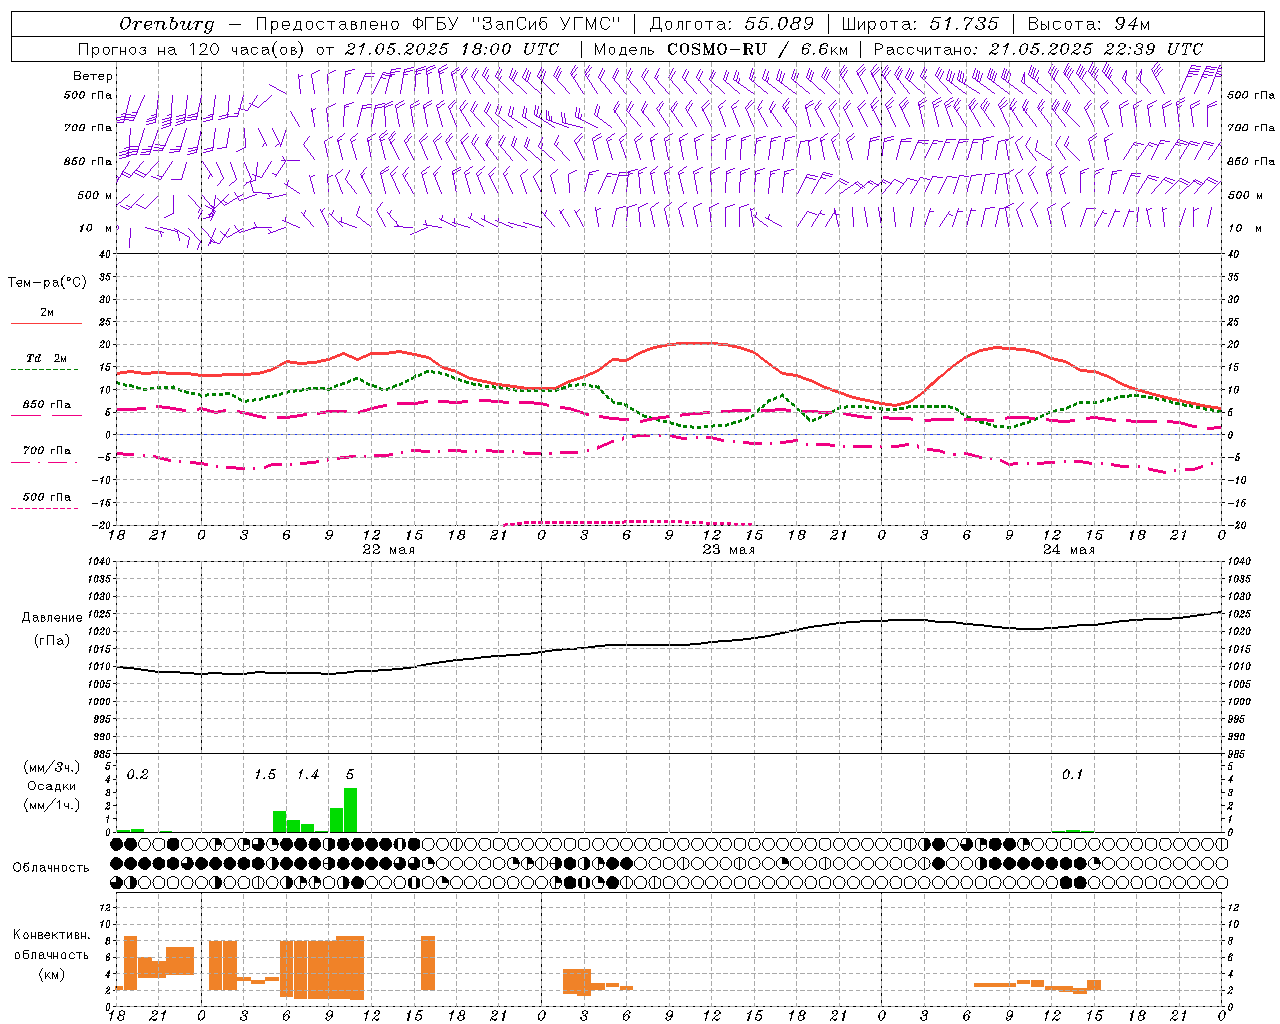
Task: Click the Orenburg station title
Action: pos(166,24)
